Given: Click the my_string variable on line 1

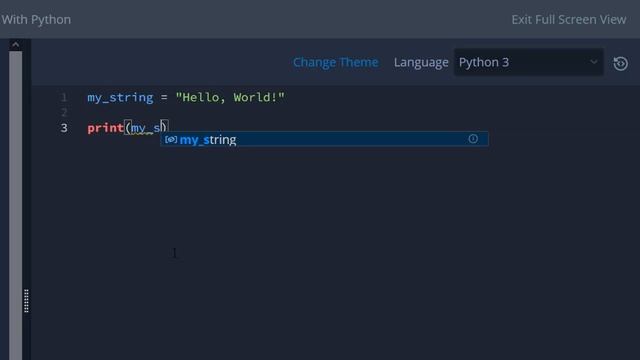Looking at the screenshot, I should pyautogui.click(x=120, y=98).
